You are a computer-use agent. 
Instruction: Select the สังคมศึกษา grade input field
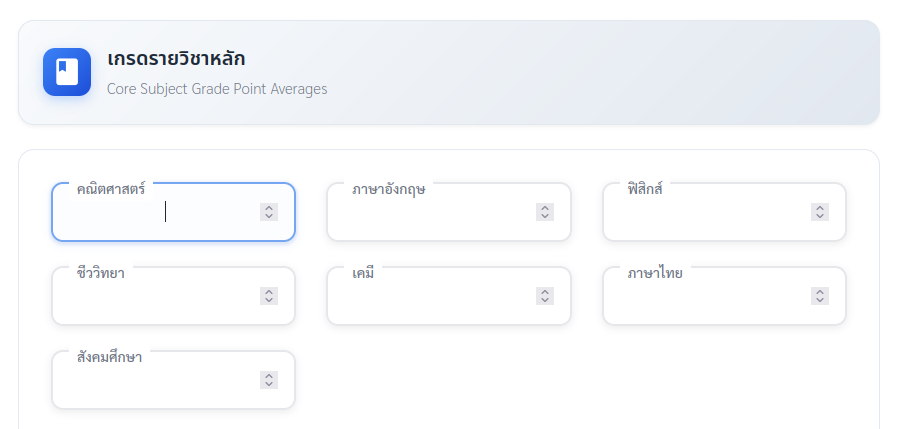pyautogui.click(x=155, y=380)
